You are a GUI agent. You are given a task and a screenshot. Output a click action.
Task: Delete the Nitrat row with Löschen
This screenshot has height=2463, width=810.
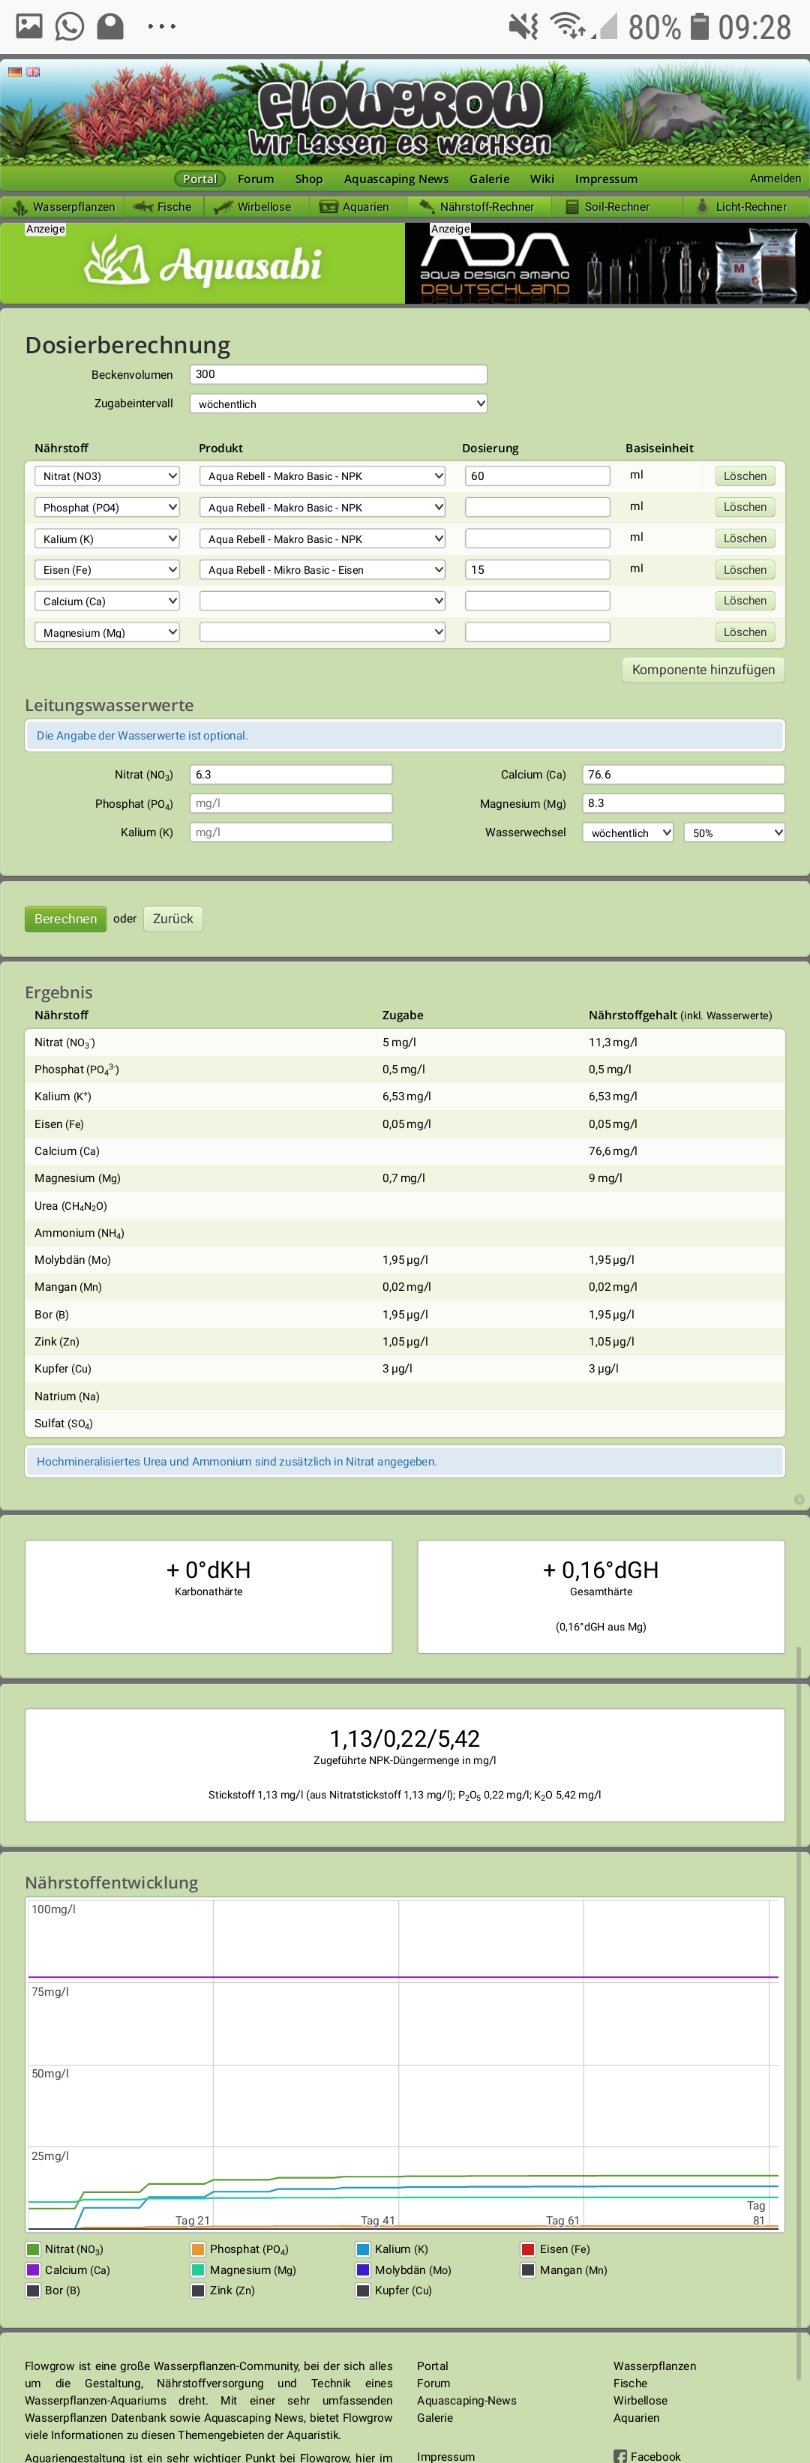click(745, 476)
